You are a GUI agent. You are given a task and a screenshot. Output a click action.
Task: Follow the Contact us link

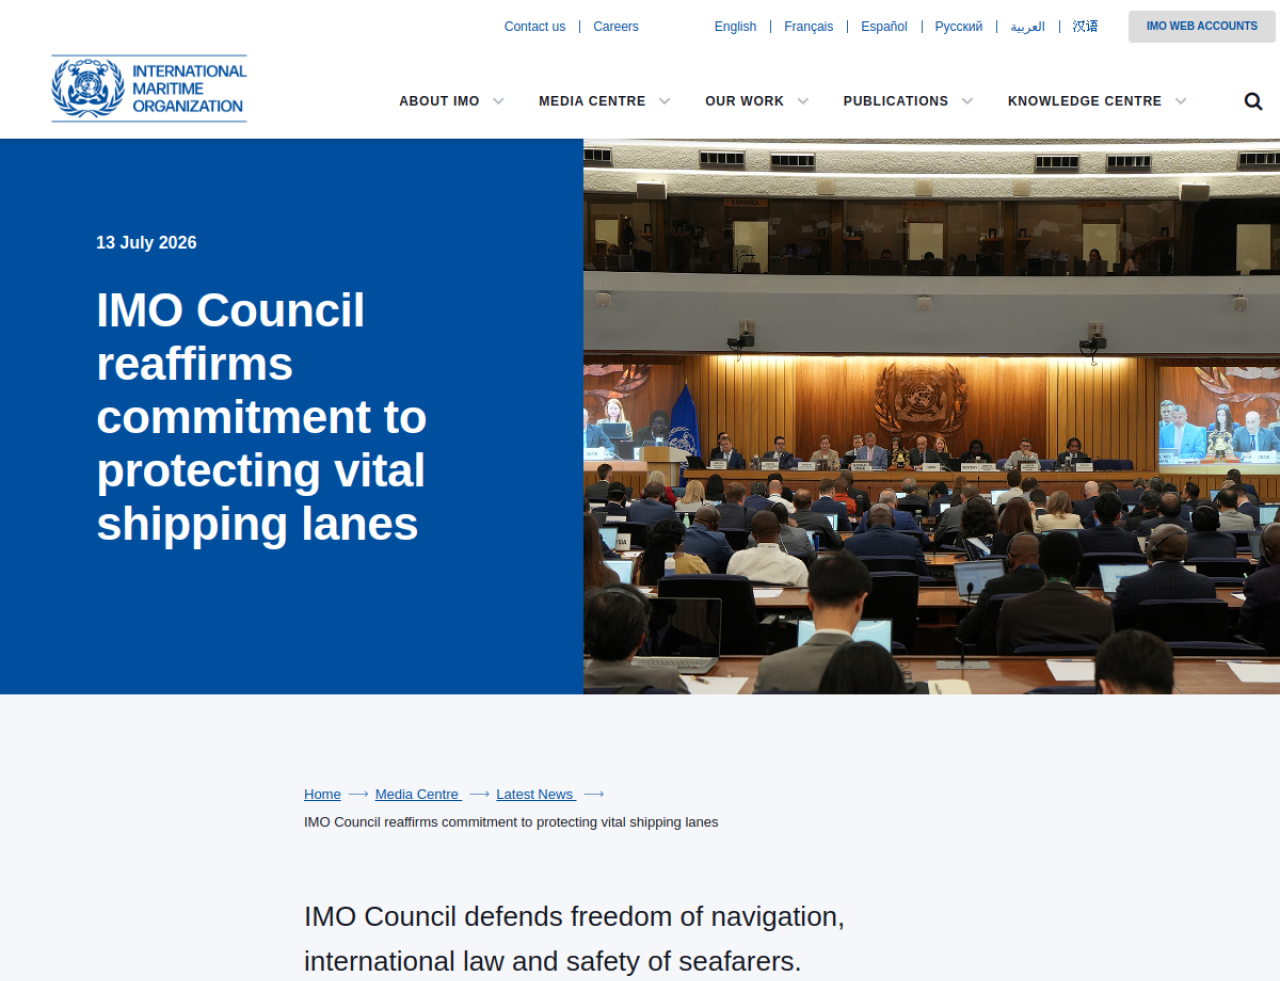[534, 27]
